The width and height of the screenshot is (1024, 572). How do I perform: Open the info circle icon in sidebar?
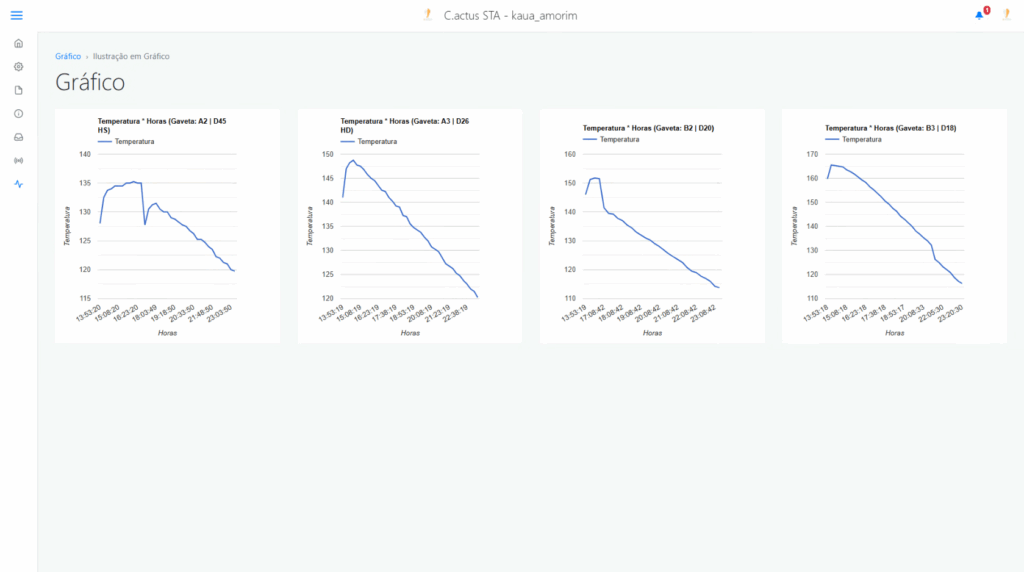18,113
